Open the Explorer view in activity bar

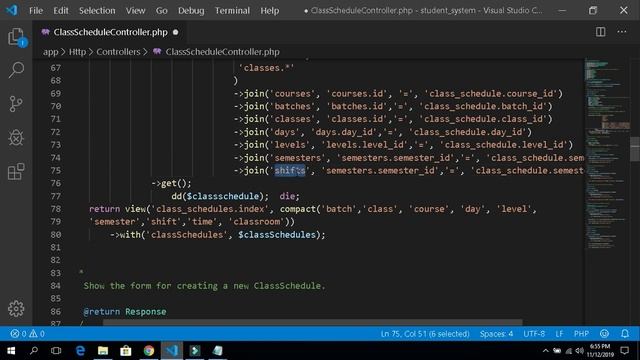16,37
